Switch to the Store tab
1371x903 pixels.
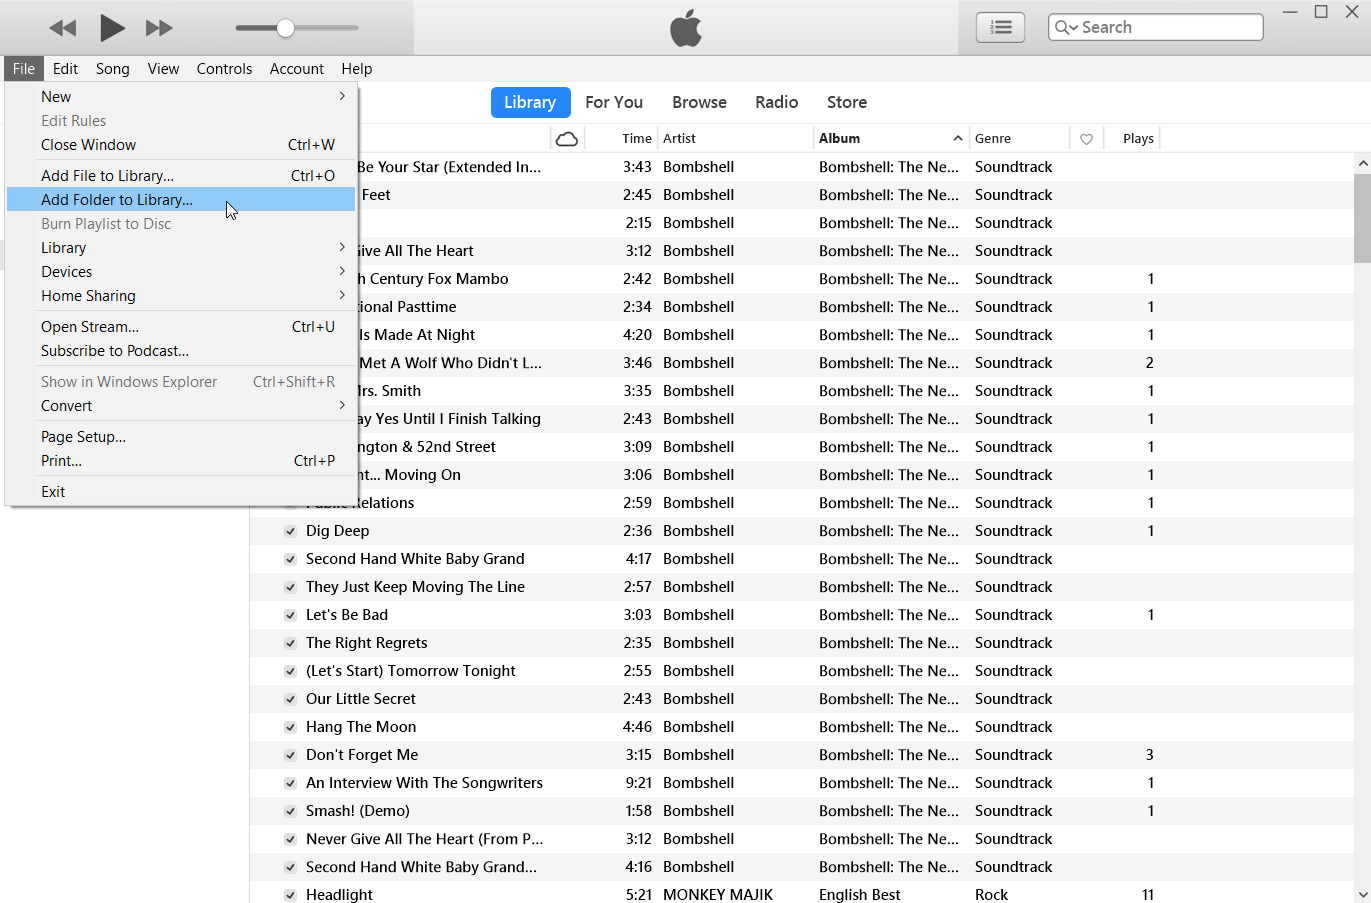point(847,102)
